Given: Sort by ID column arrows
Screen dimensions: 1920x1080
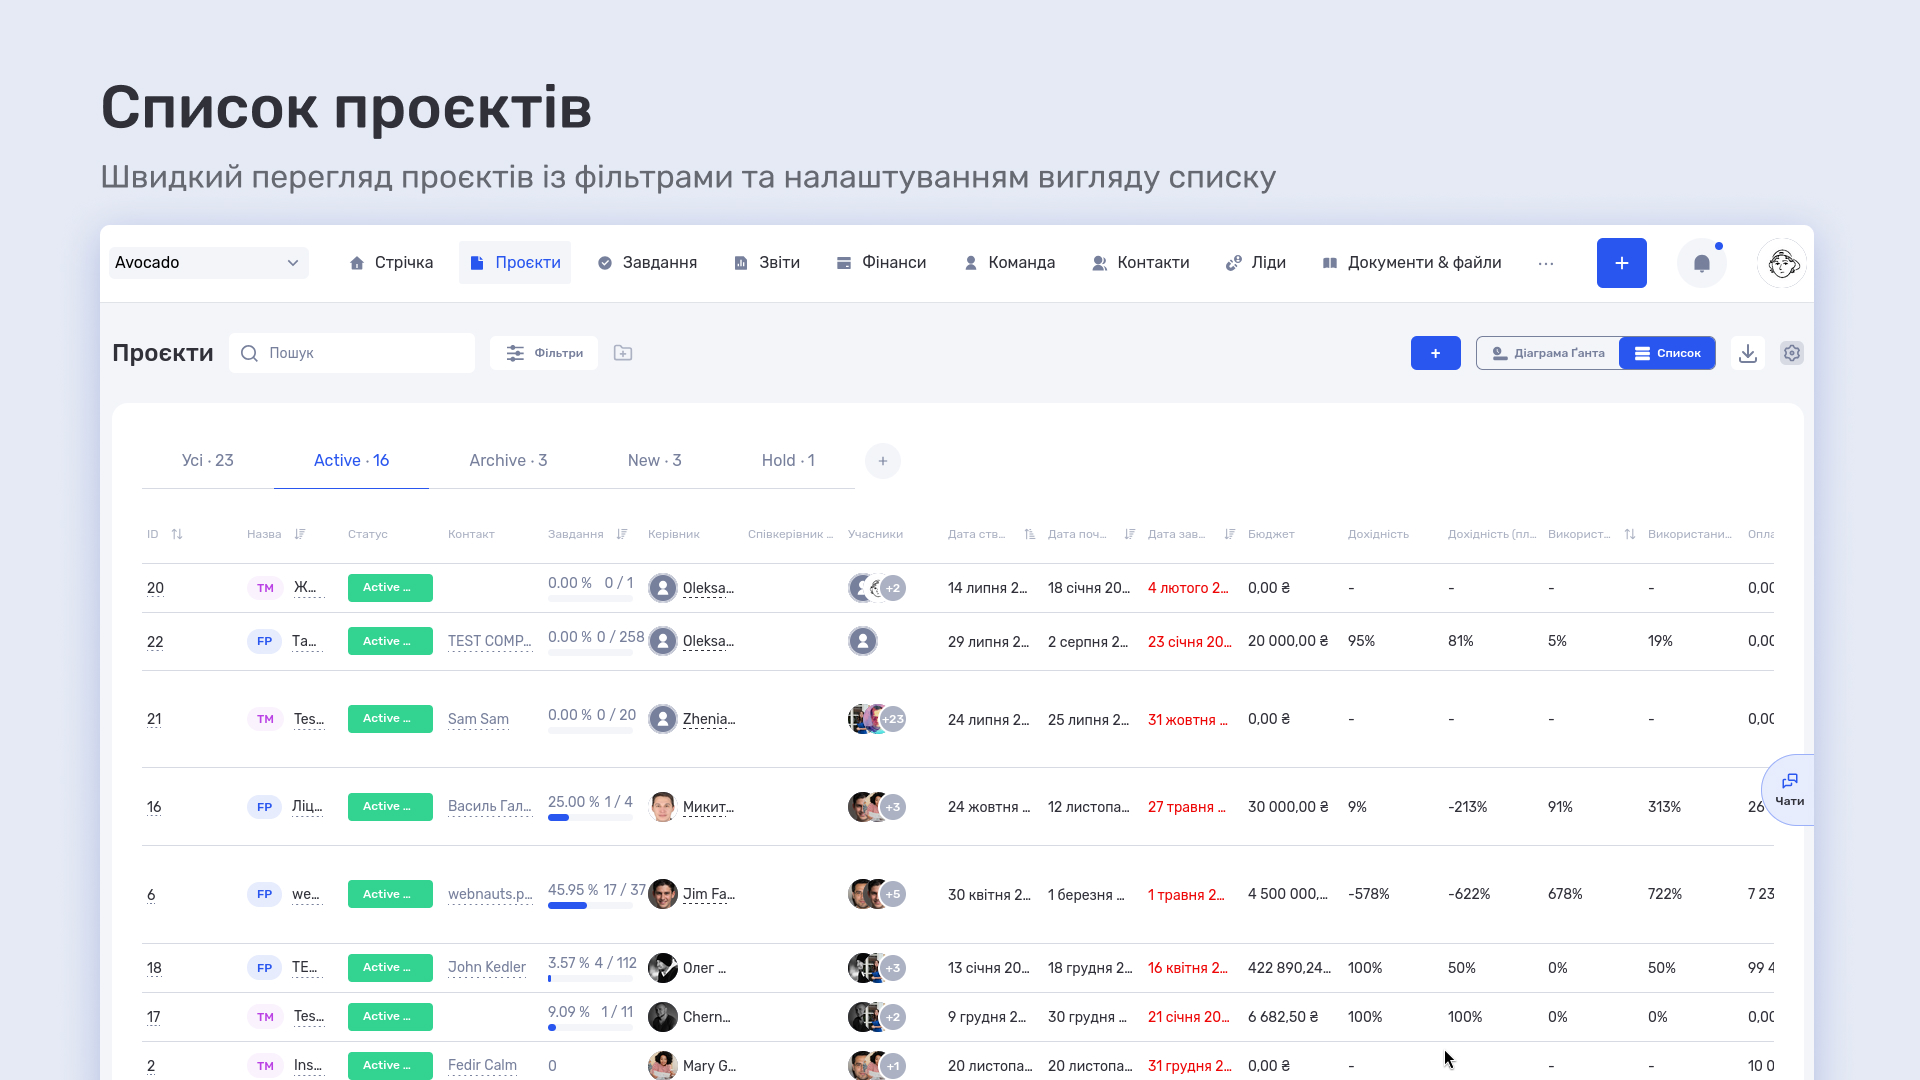Looking at the screenshot, I should pos(177,534).
